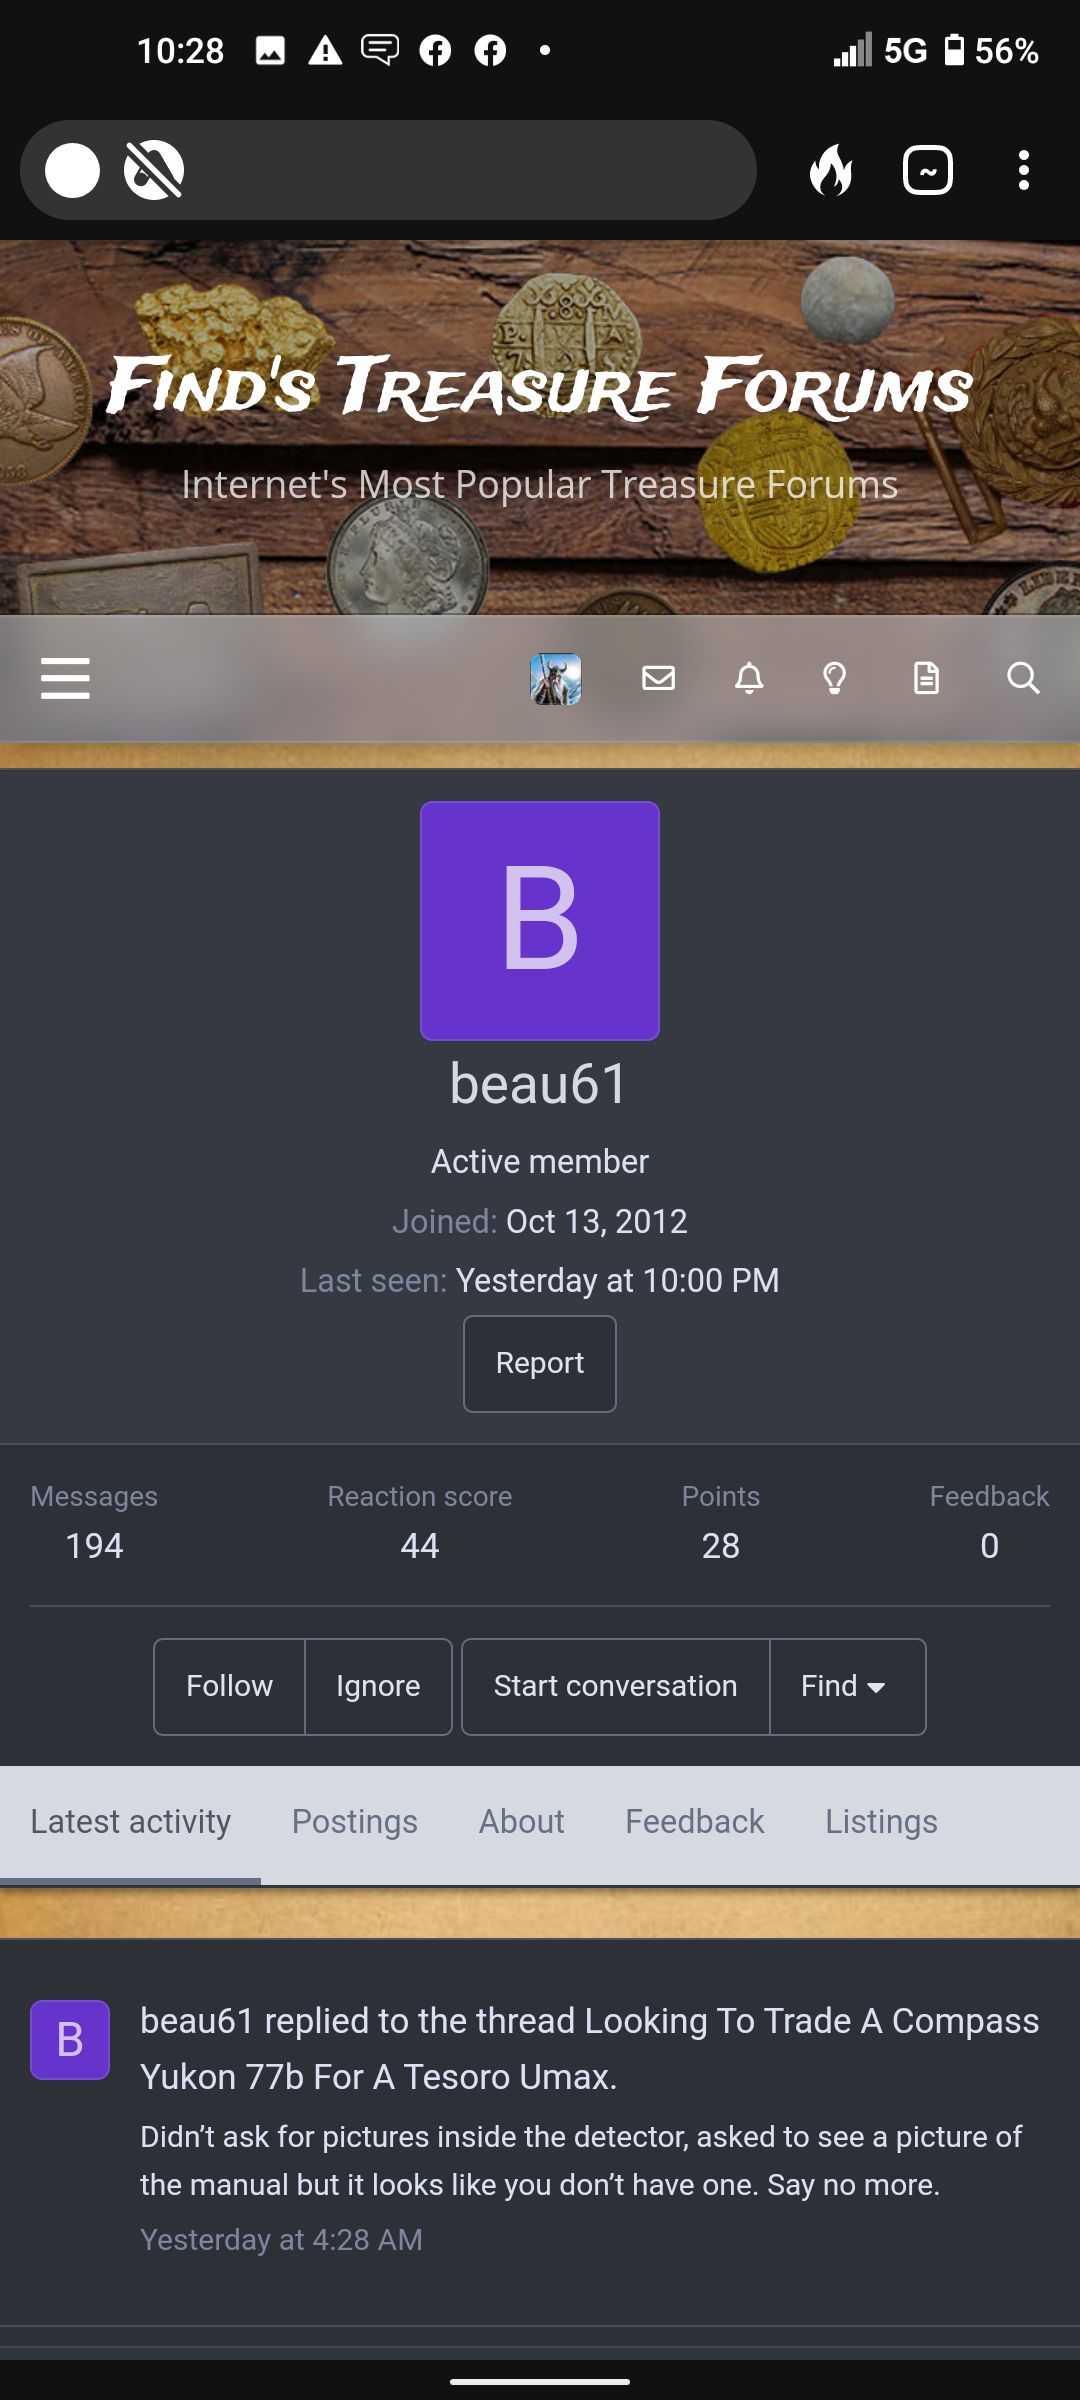The height and width of the screenshot is (2400, 1080).
Task: Expand the Find dropdown
Action: coord(848,1686)
